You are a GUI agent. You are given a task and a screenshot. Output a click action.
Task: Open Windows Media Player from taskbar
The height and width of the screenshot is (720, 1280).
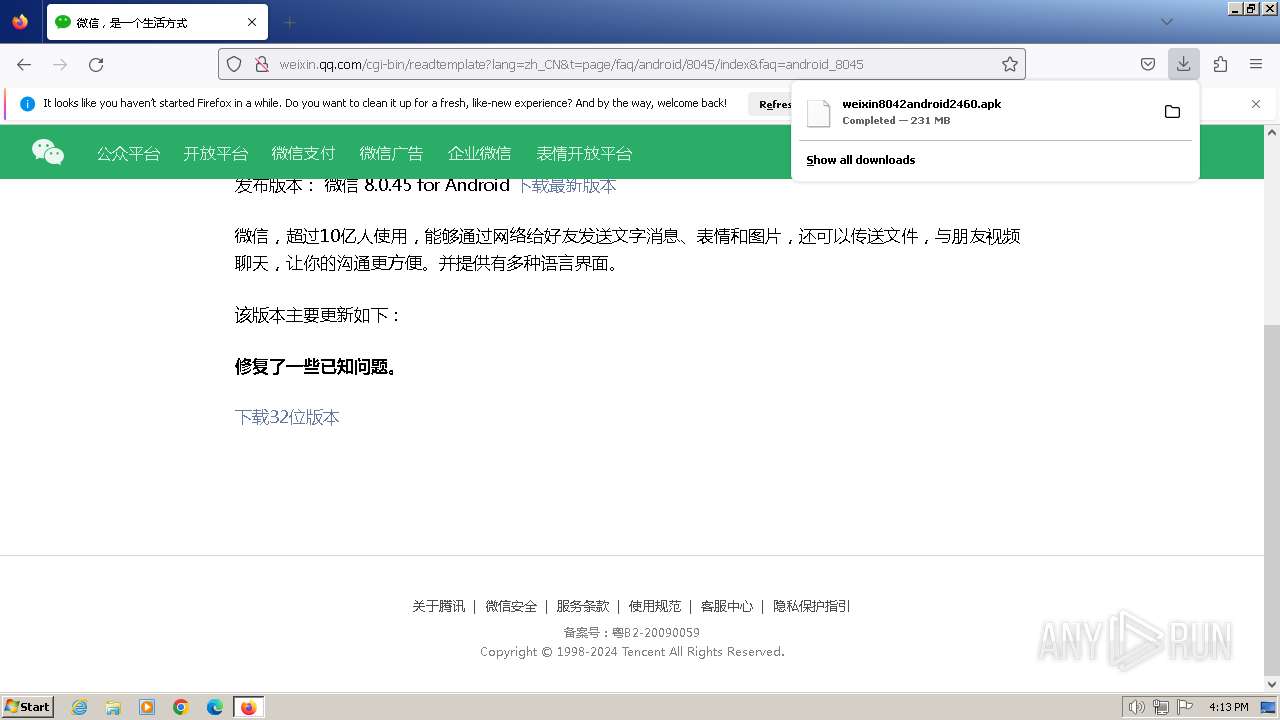coord(147,707)
